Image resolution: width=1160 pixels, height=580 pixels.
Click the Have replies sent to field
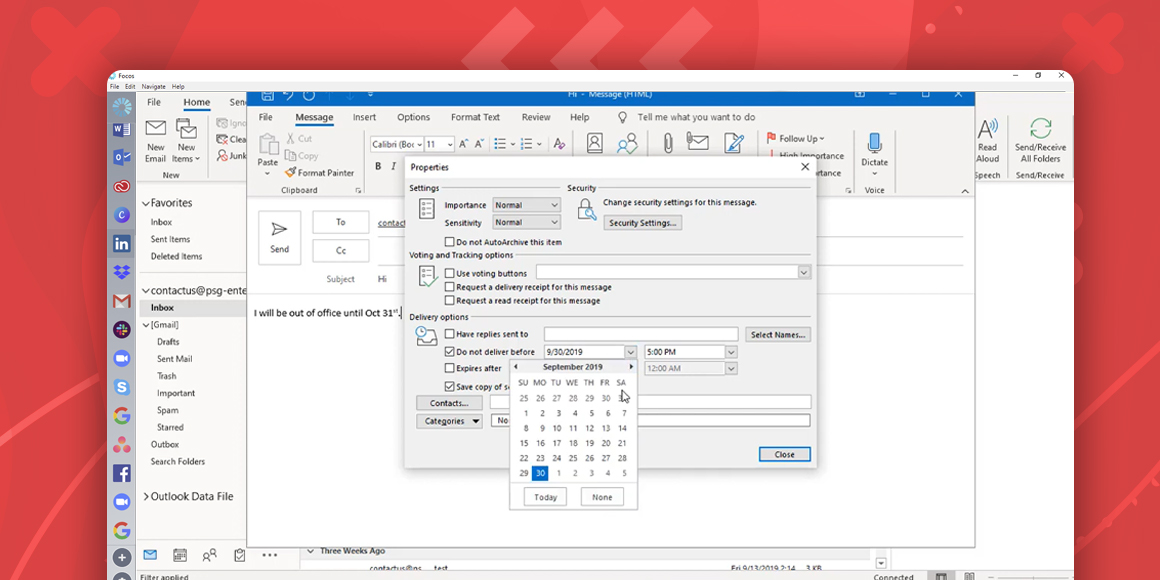coord(641,334)
